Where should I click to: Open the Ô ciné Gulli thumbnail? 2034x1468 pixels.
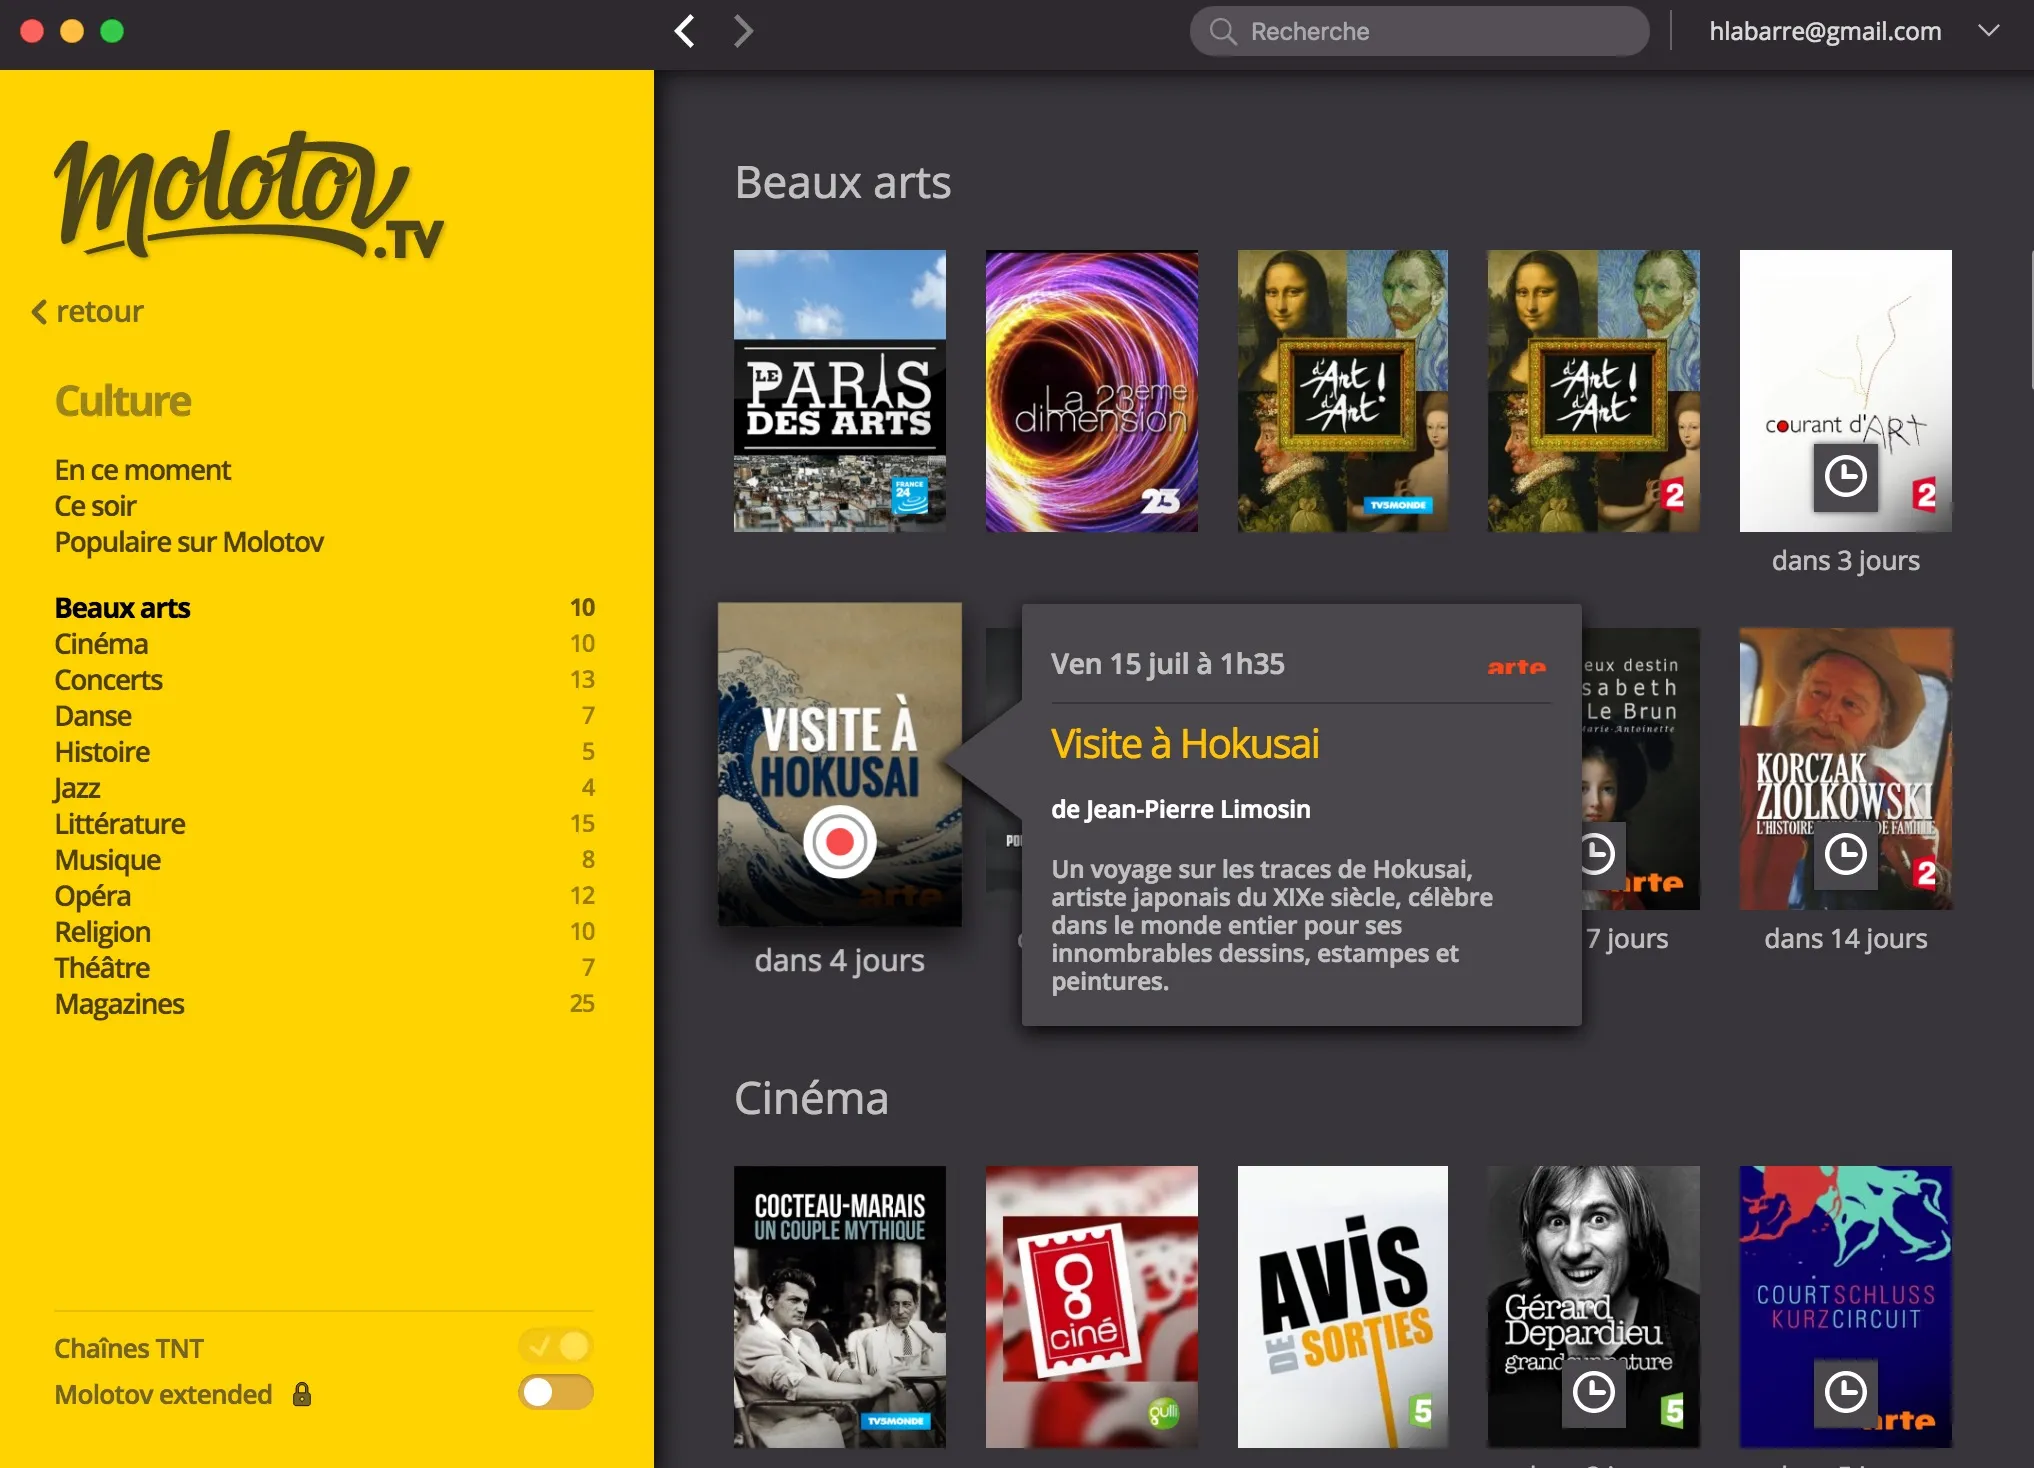[1091, 1306]
